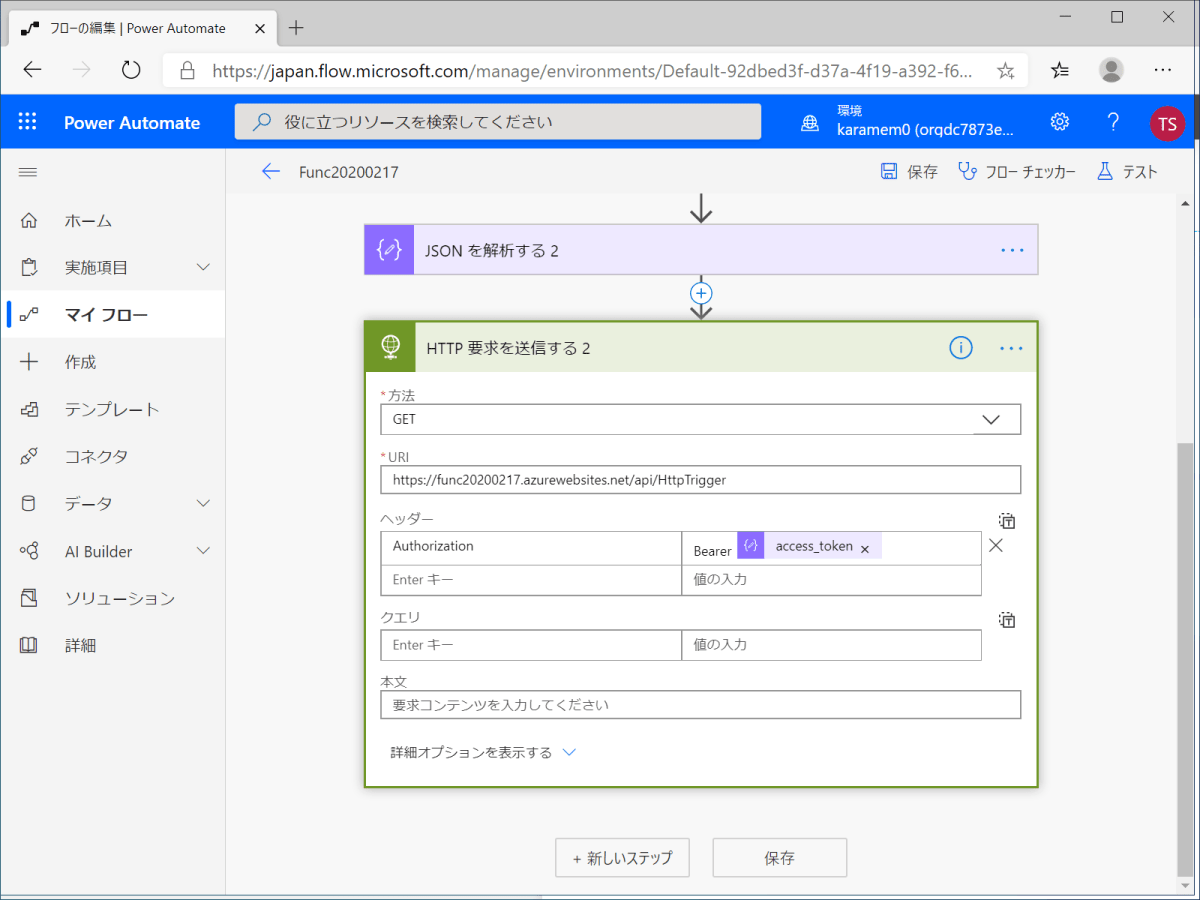Click the insert step plus icon

[x=701, y=293]
